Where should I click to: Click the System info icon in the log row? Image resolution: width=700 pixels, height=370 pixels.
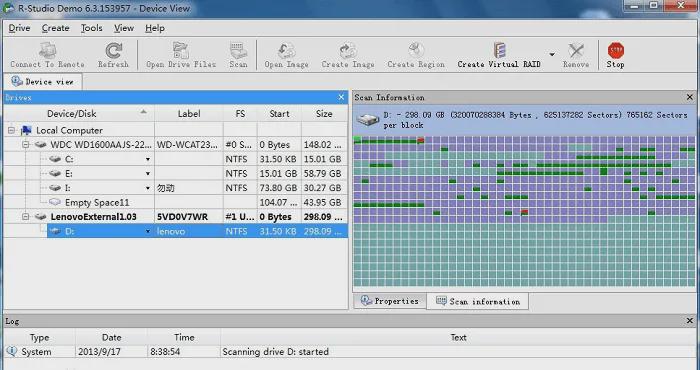(x=12, y=351)
